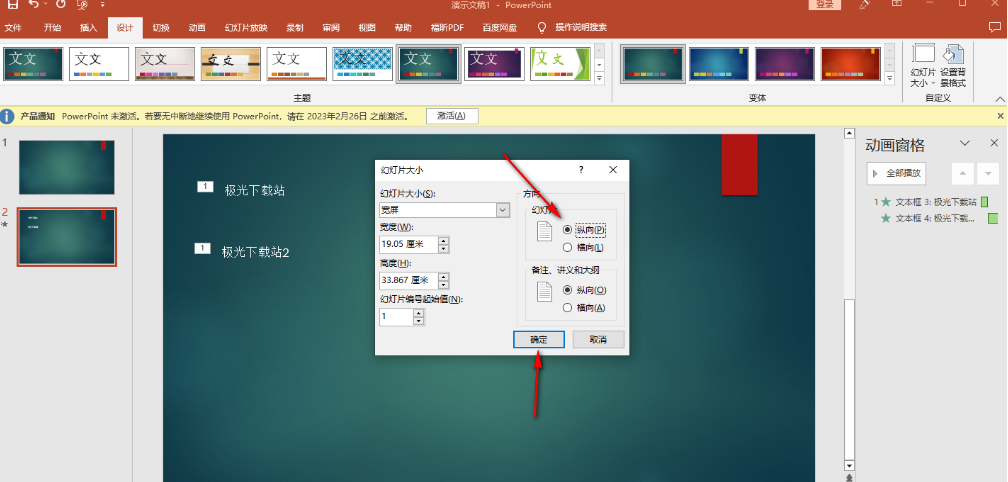Click the play-all (全部播放) button
Viewport: 1008px width, 482px height.
pos(896,174)
